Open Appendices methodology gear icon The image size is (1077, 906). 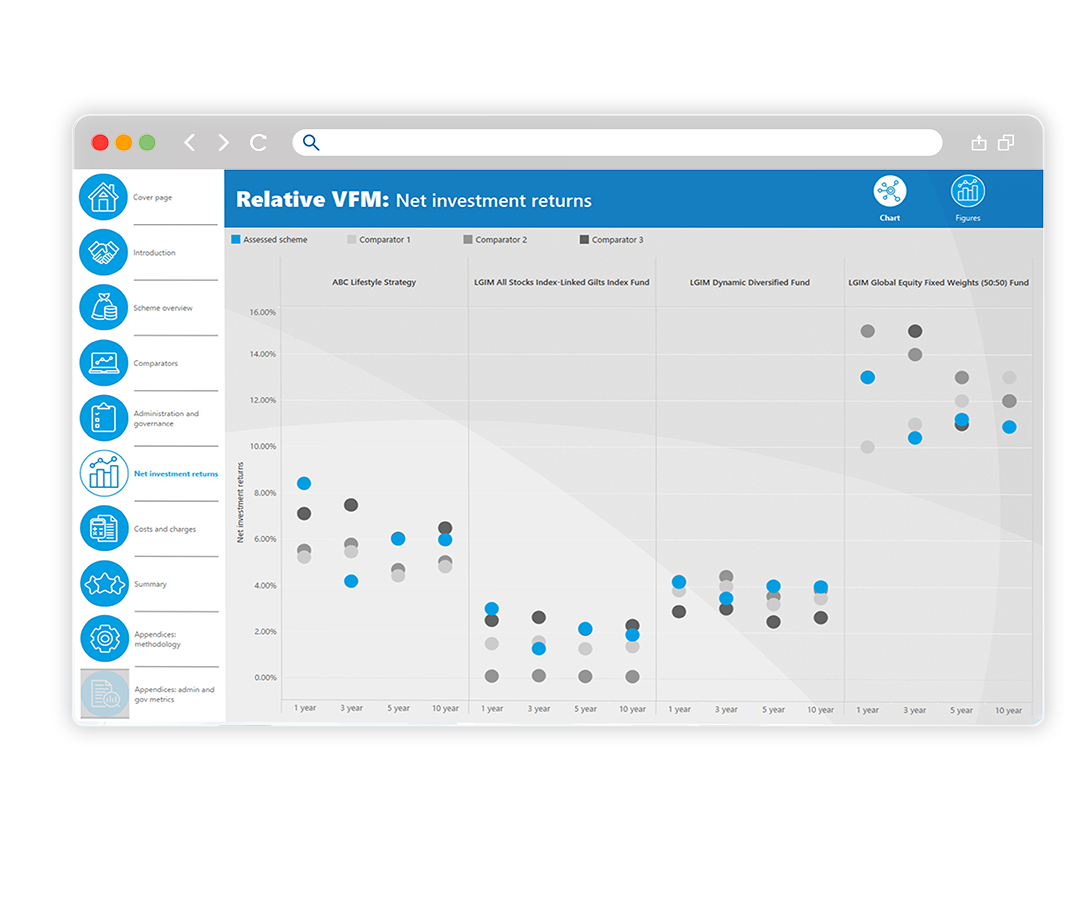[103, 639]
